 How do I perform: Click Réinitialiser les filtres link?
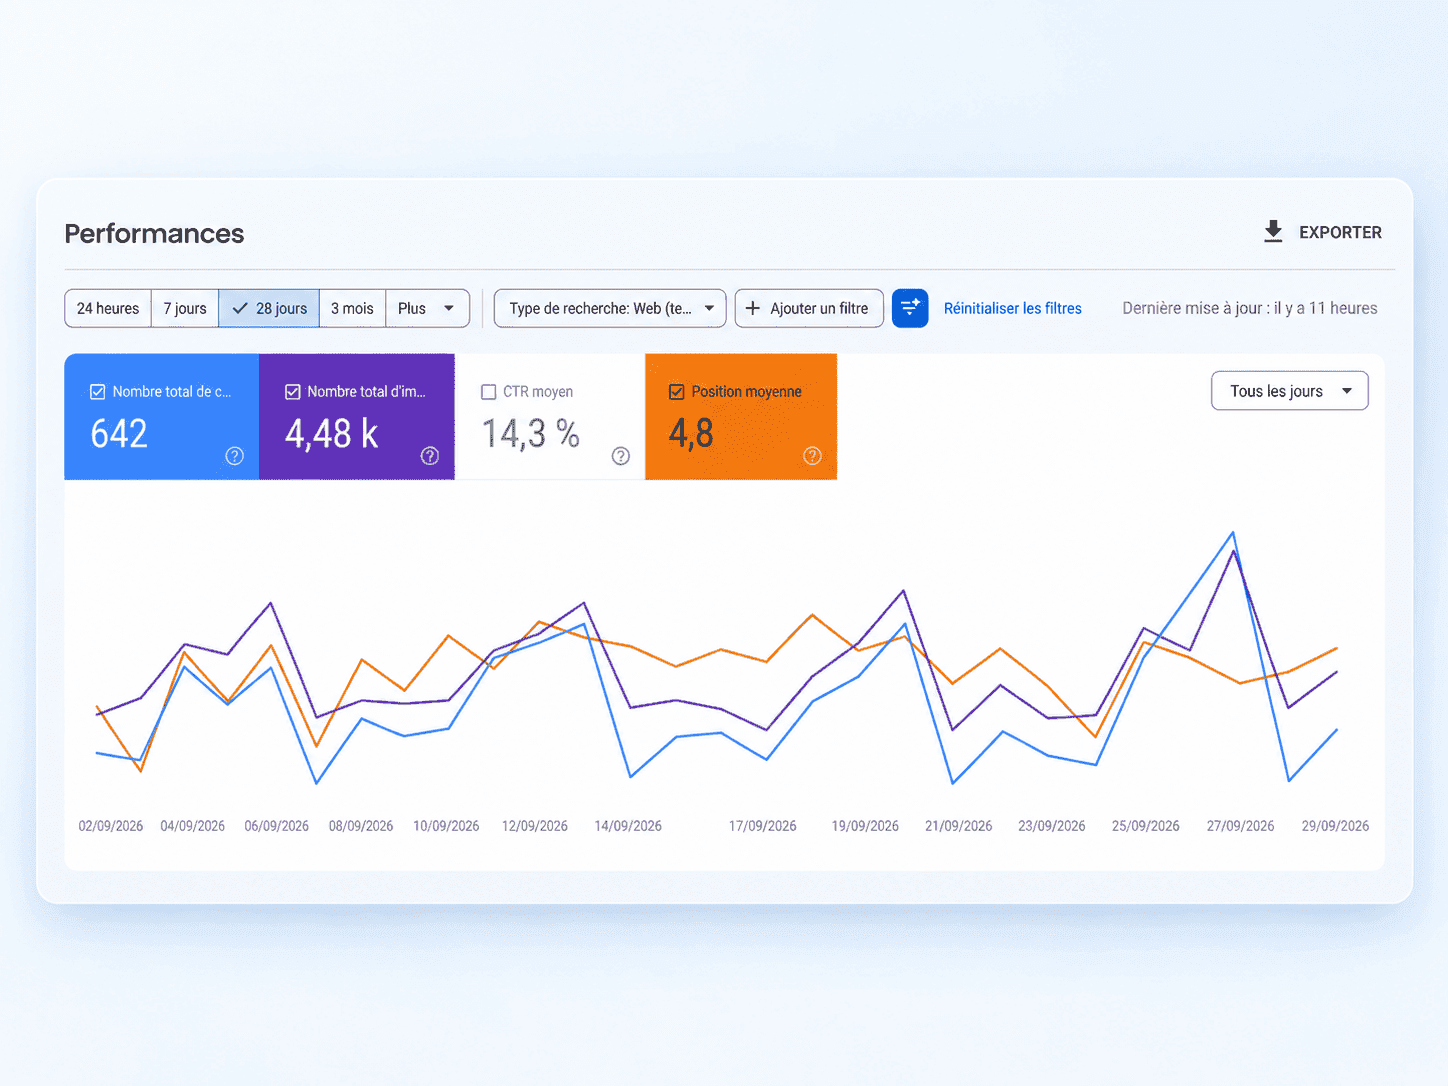[x=1013, y=308]
